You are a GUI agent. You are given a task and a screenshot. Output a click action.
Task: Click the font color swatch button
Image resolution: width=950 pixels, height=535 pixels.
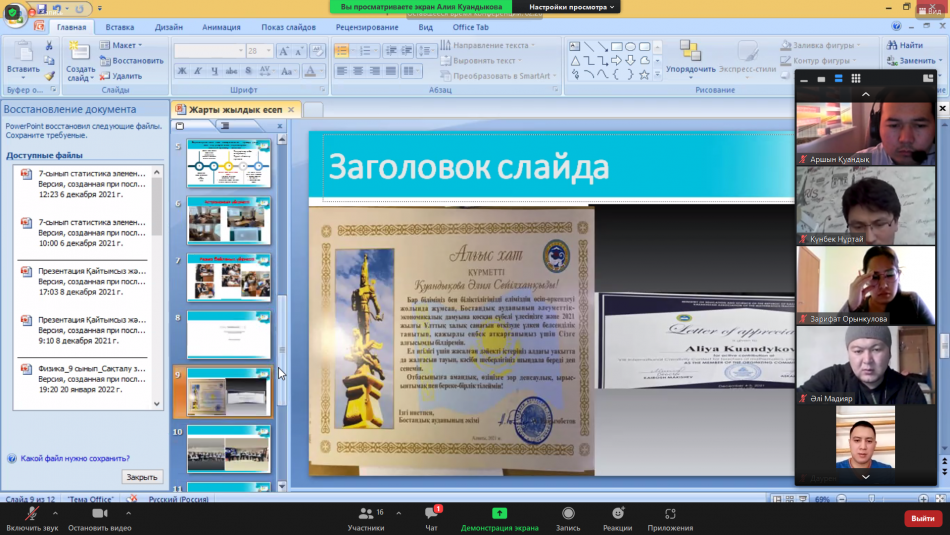click(310, 71)
